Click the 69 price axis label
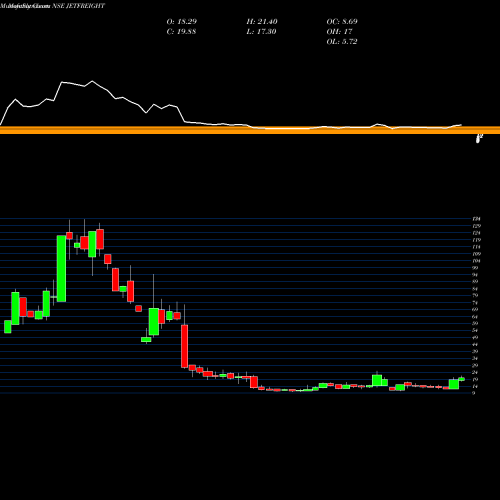Image resolution: width=500 pixels, height=500 pixels. pyautogui.click(x=475, y=309)
